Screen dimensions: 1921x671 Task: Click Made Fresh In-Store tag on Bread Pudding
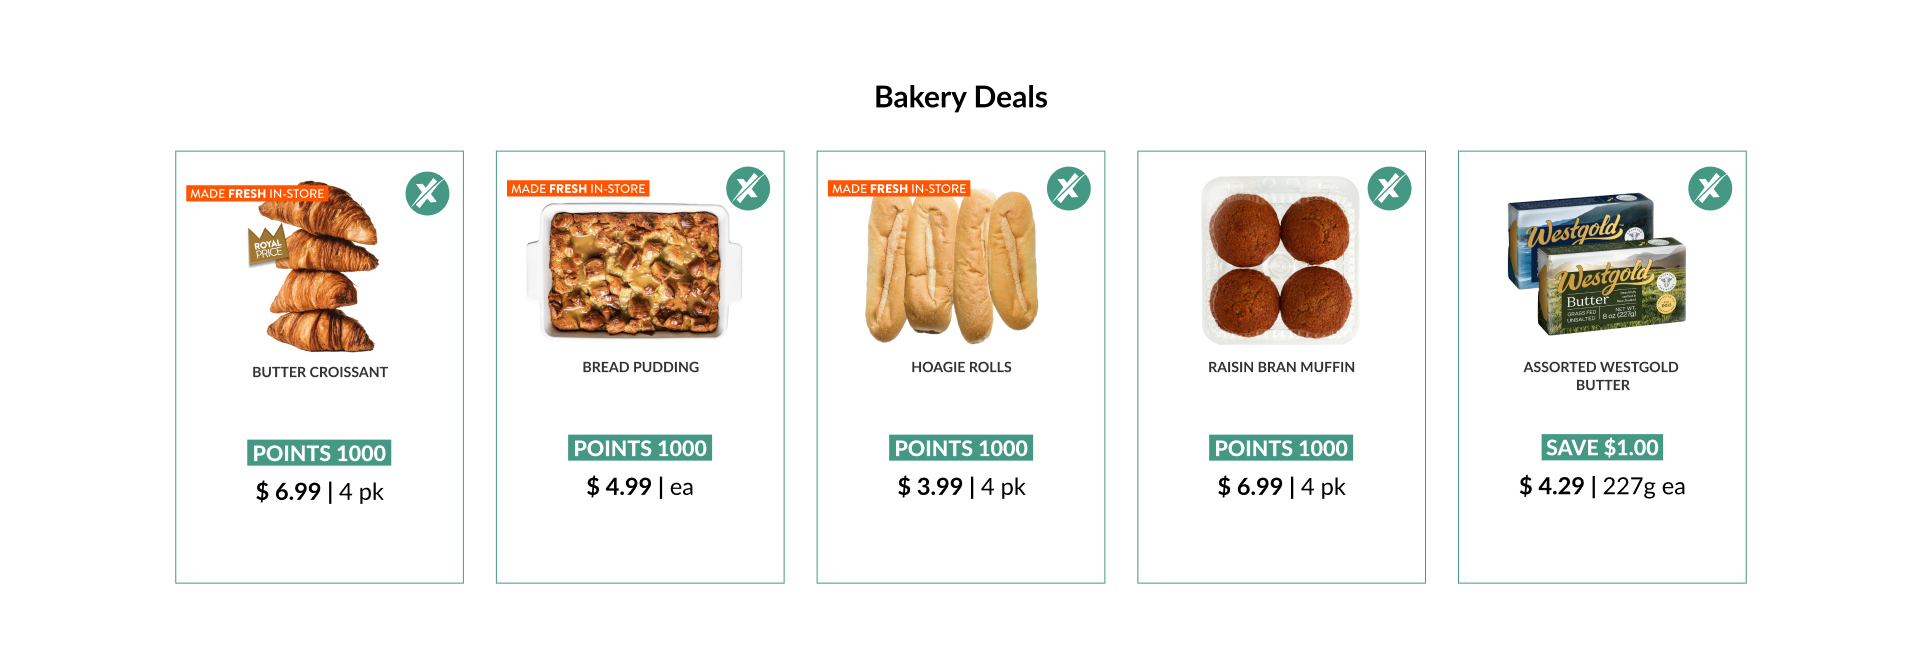[x=578, y=188]
